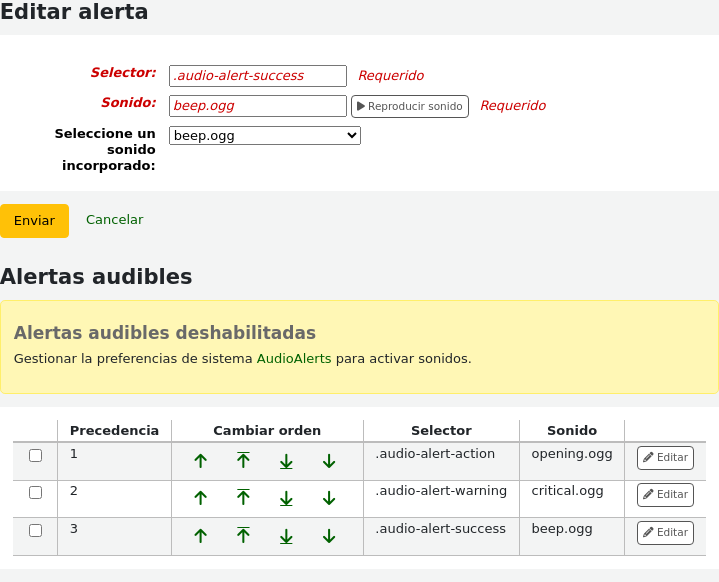Tick the checkbox for .audio-alert-success row

(36, 531)
